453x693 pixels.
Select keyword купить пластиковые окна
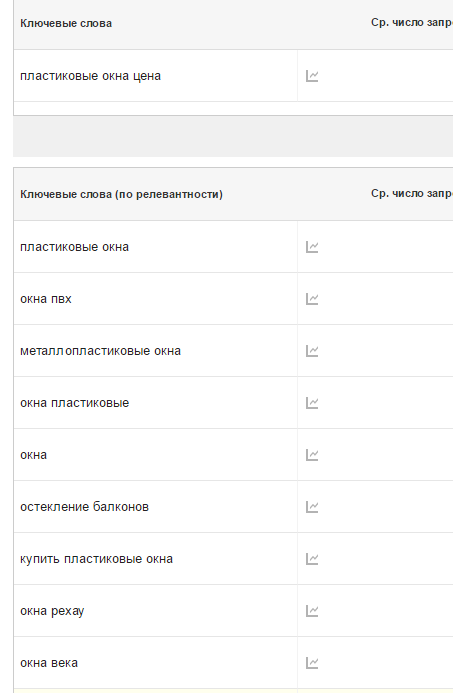[x=96, y=559]
